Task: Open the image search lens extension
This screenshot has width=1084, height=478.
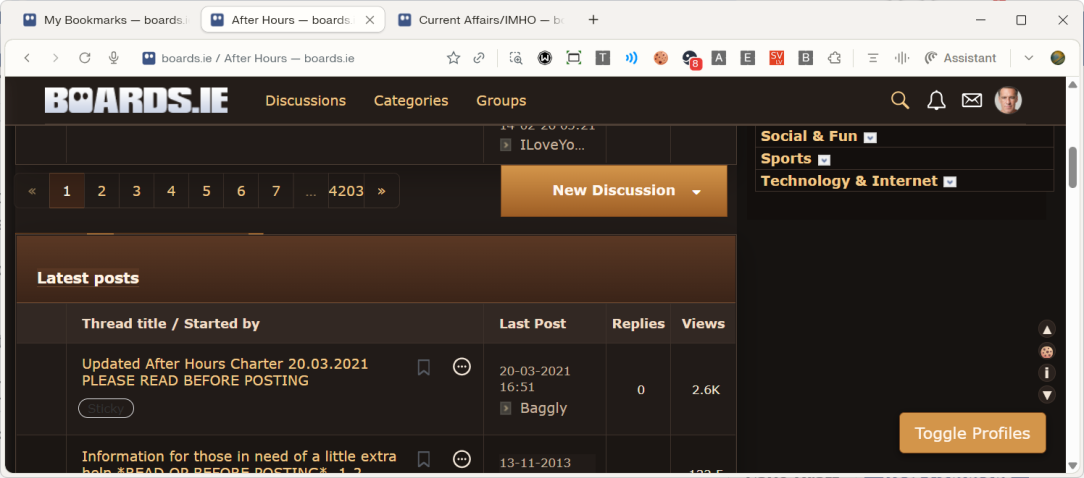Action: click(x=516, y=58)
